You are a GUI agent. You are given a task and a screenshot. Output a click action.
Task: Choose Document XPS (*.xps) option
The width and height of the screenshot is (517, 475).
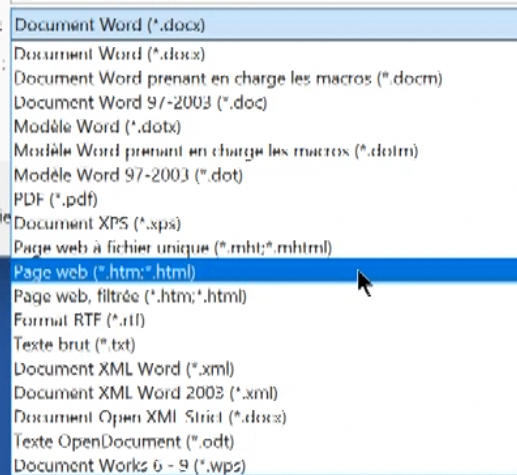(x=264, y=224)
